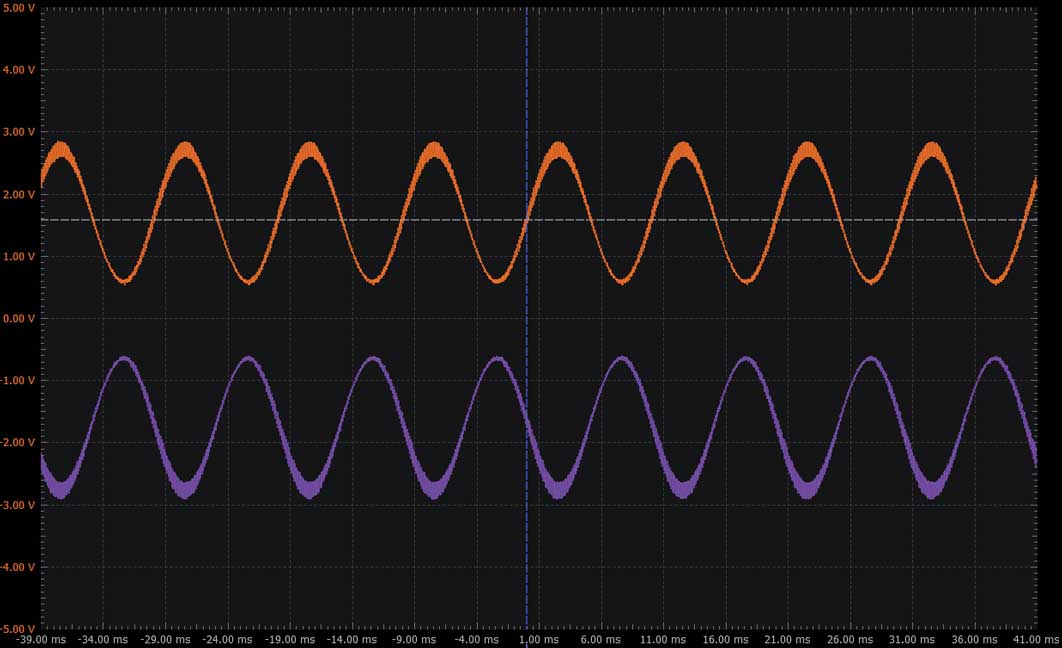Viewport: 1062px width, 648px height.
Task: Select the -19.00 ms time axis label
Action: click(290, 639)
